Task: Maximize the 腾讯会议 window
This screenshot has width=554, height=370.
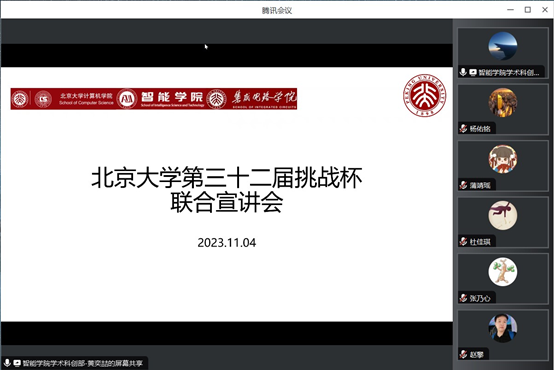Action: pyautogui.click(x=528, y=10)
